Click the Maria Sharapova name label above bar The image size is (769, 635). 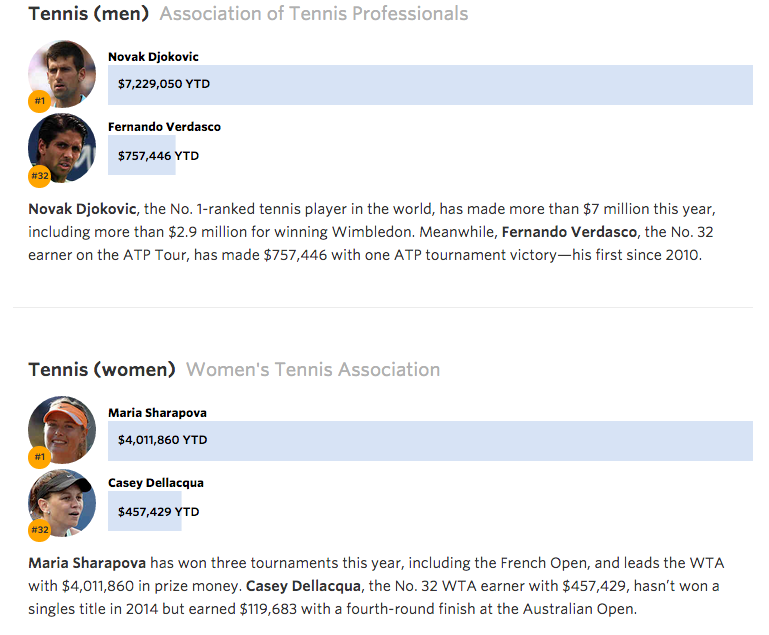click(x=157, y=413)
